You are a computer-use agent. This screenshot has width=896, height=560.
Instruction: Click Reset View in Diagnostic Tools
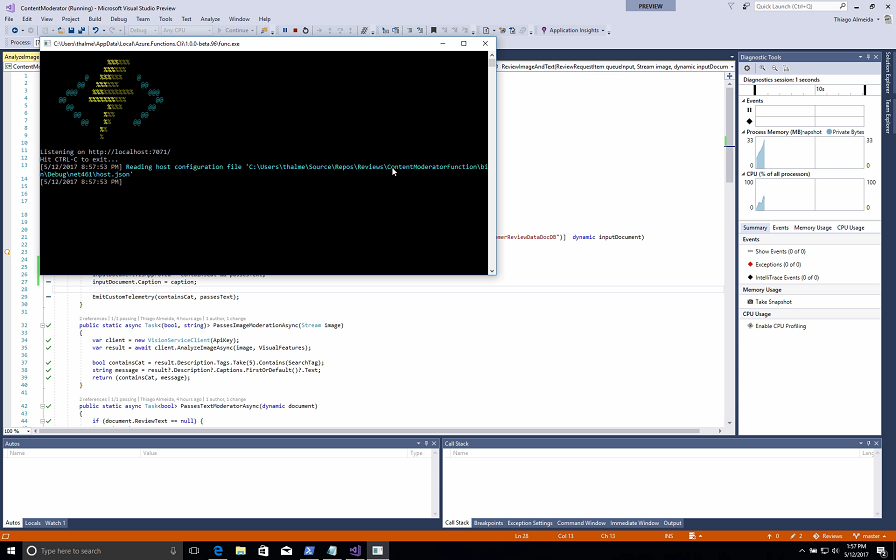pyautogui.click(x=786, y=68)
